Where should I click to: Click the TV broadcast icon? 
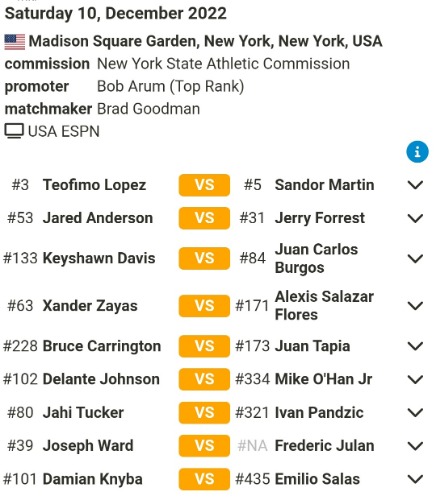pyautogui.click(x=14, y=131)
